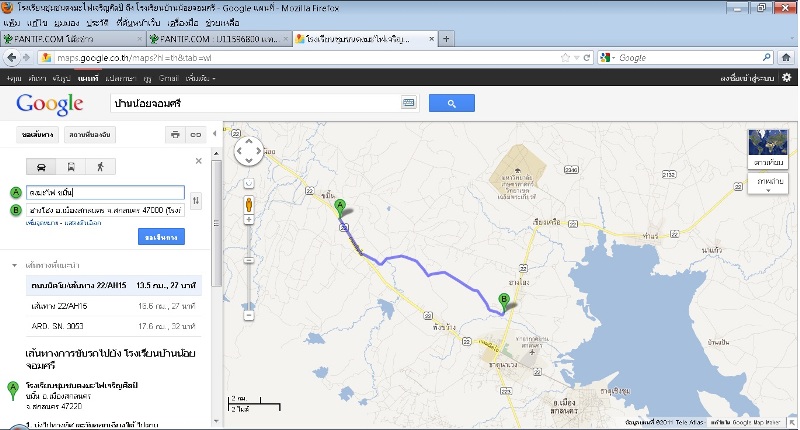Click the map pan control wheel
The image size is (800, 430).
click(249, 151)
